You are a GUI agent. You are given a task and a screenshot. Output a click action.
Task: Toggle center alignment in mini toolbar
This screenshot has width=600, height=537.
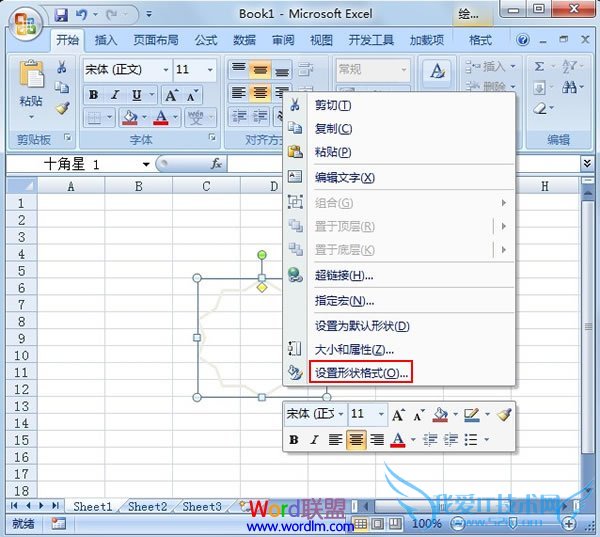pyautogui.click(x=356, y=440)
